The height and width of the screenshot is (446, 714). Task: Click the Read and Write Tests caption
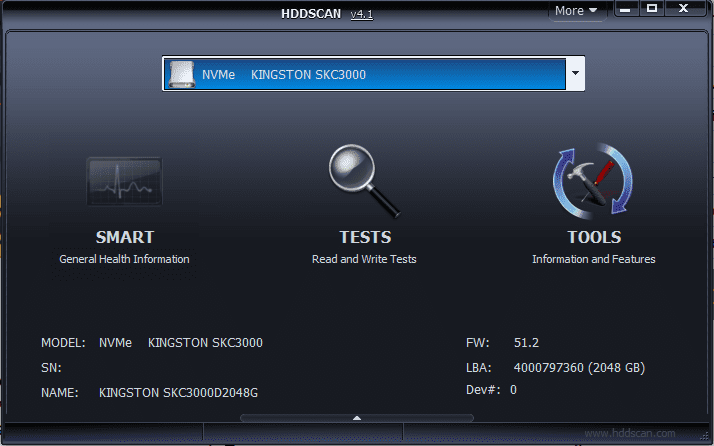[x=364, y=259]
